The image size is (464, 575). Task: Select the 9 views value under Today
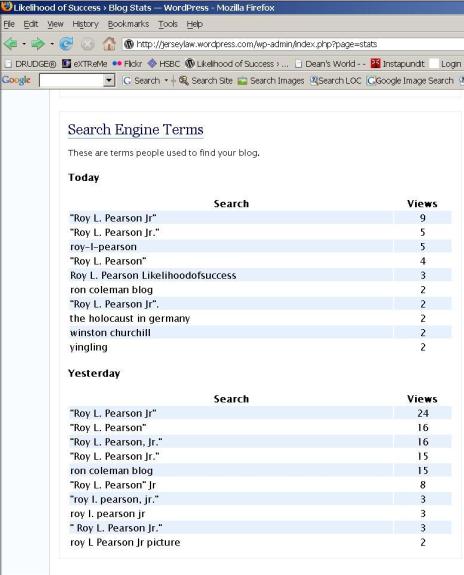pos(423,218)
